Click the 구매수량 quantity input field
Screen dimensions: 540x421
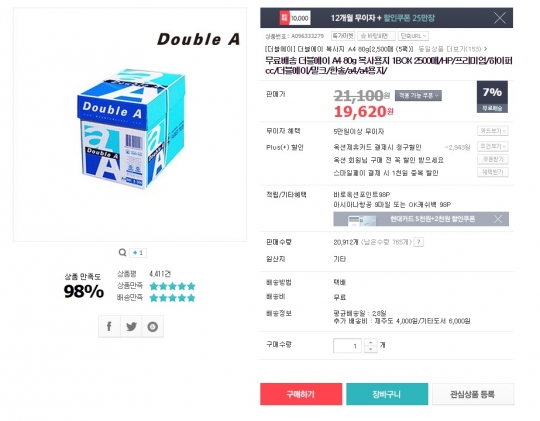347,346
